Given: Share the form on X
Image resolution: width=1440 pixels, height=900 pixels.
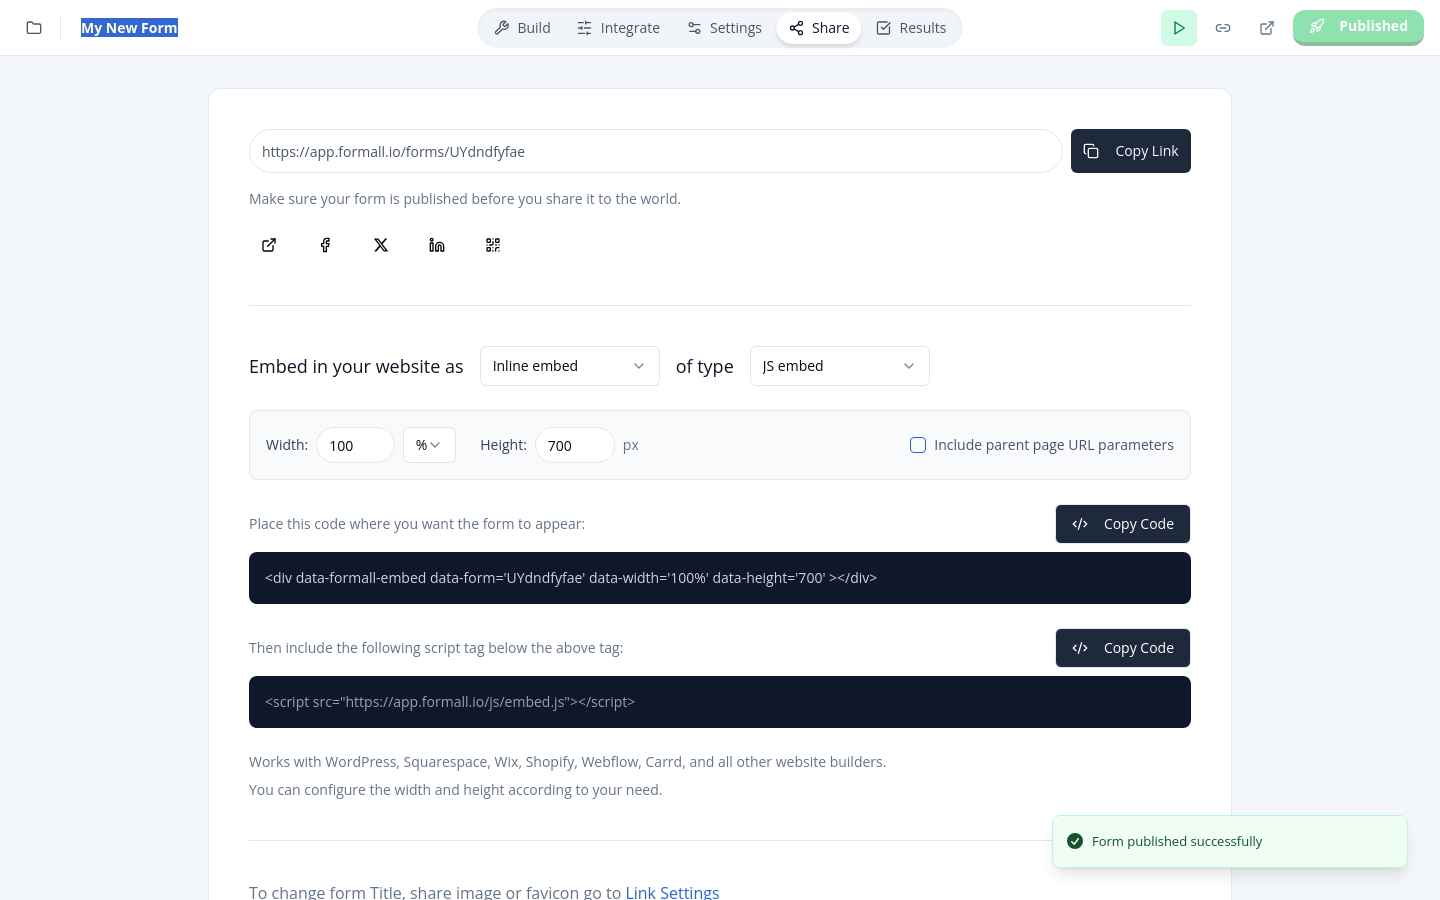Looking at the screenshot, I should pos(381,245).
